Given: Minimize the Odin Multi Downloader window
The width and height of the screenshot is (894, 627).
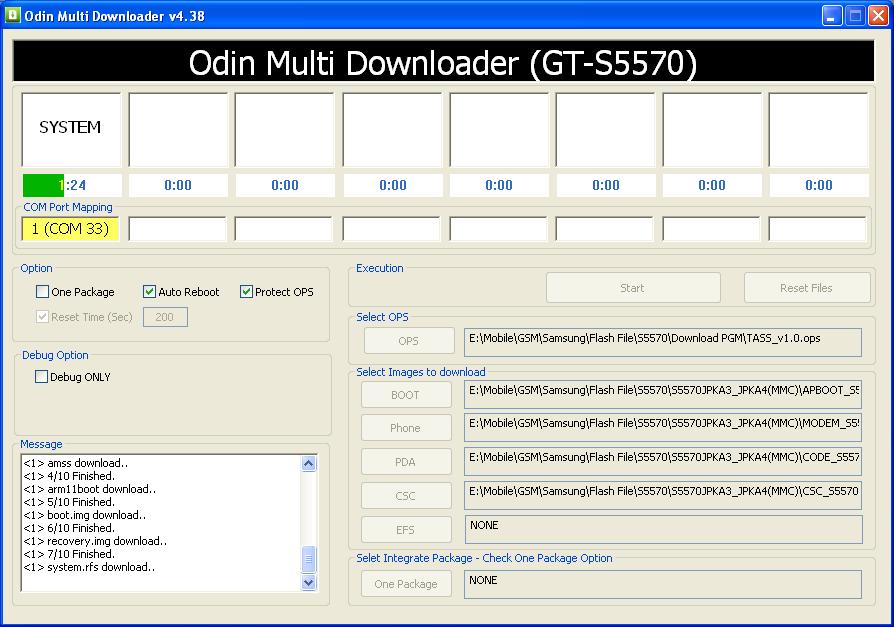Looking at the screenshot, I should (832, 15).
